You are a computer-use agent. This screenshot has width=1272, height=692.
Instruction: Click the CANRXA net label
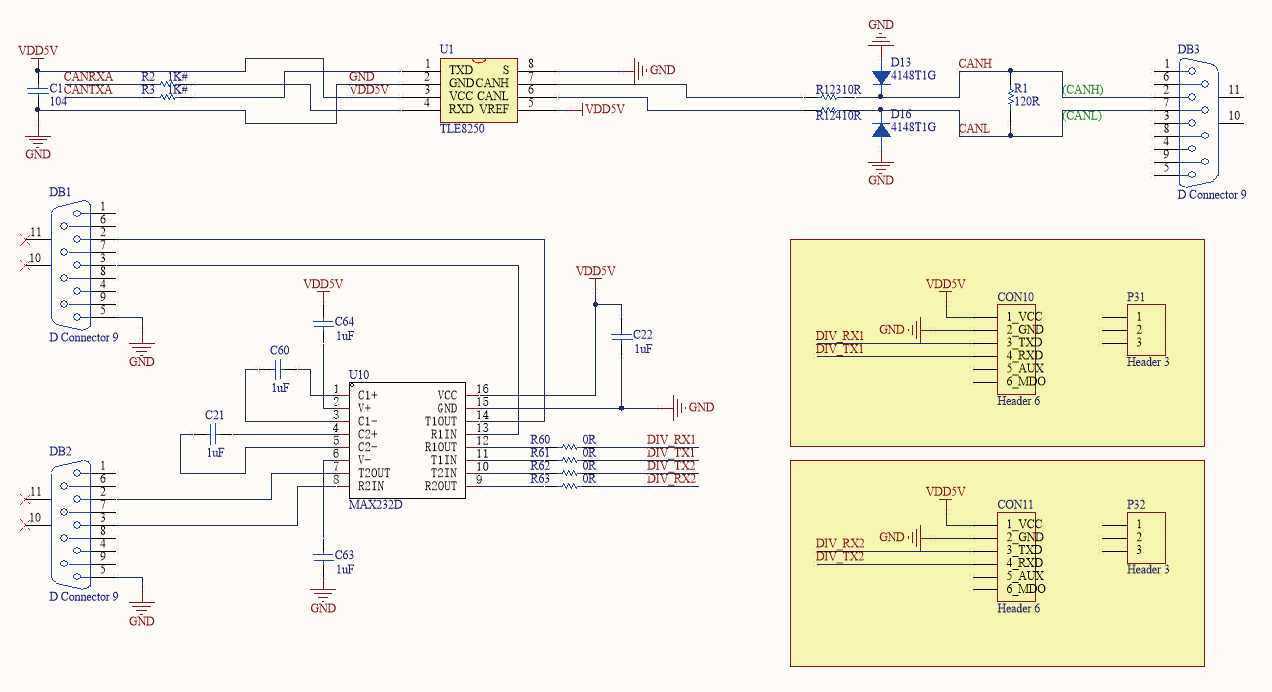88,76
